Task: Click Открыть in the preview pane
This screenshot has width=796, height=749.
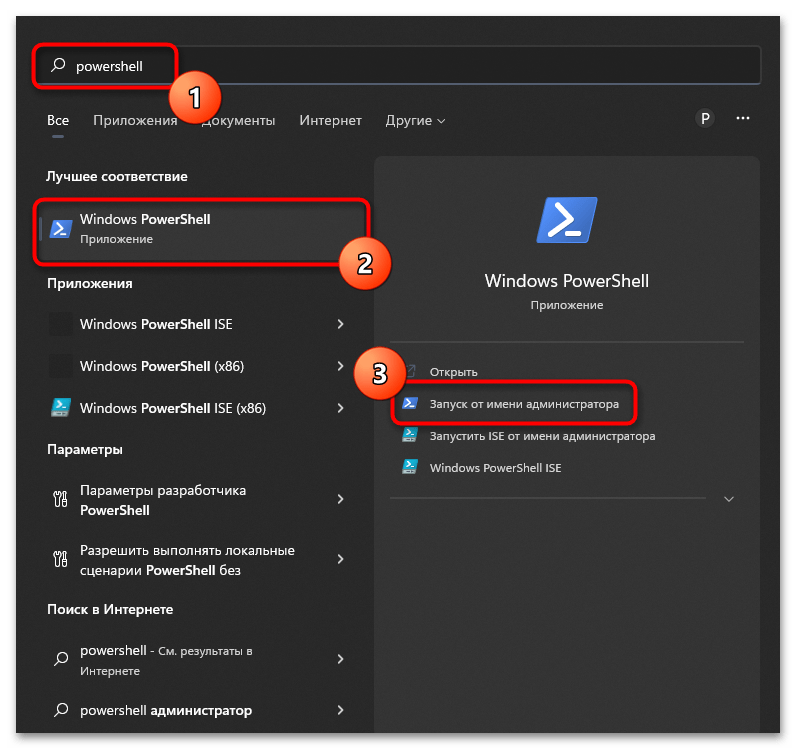Action: [453, 372]
